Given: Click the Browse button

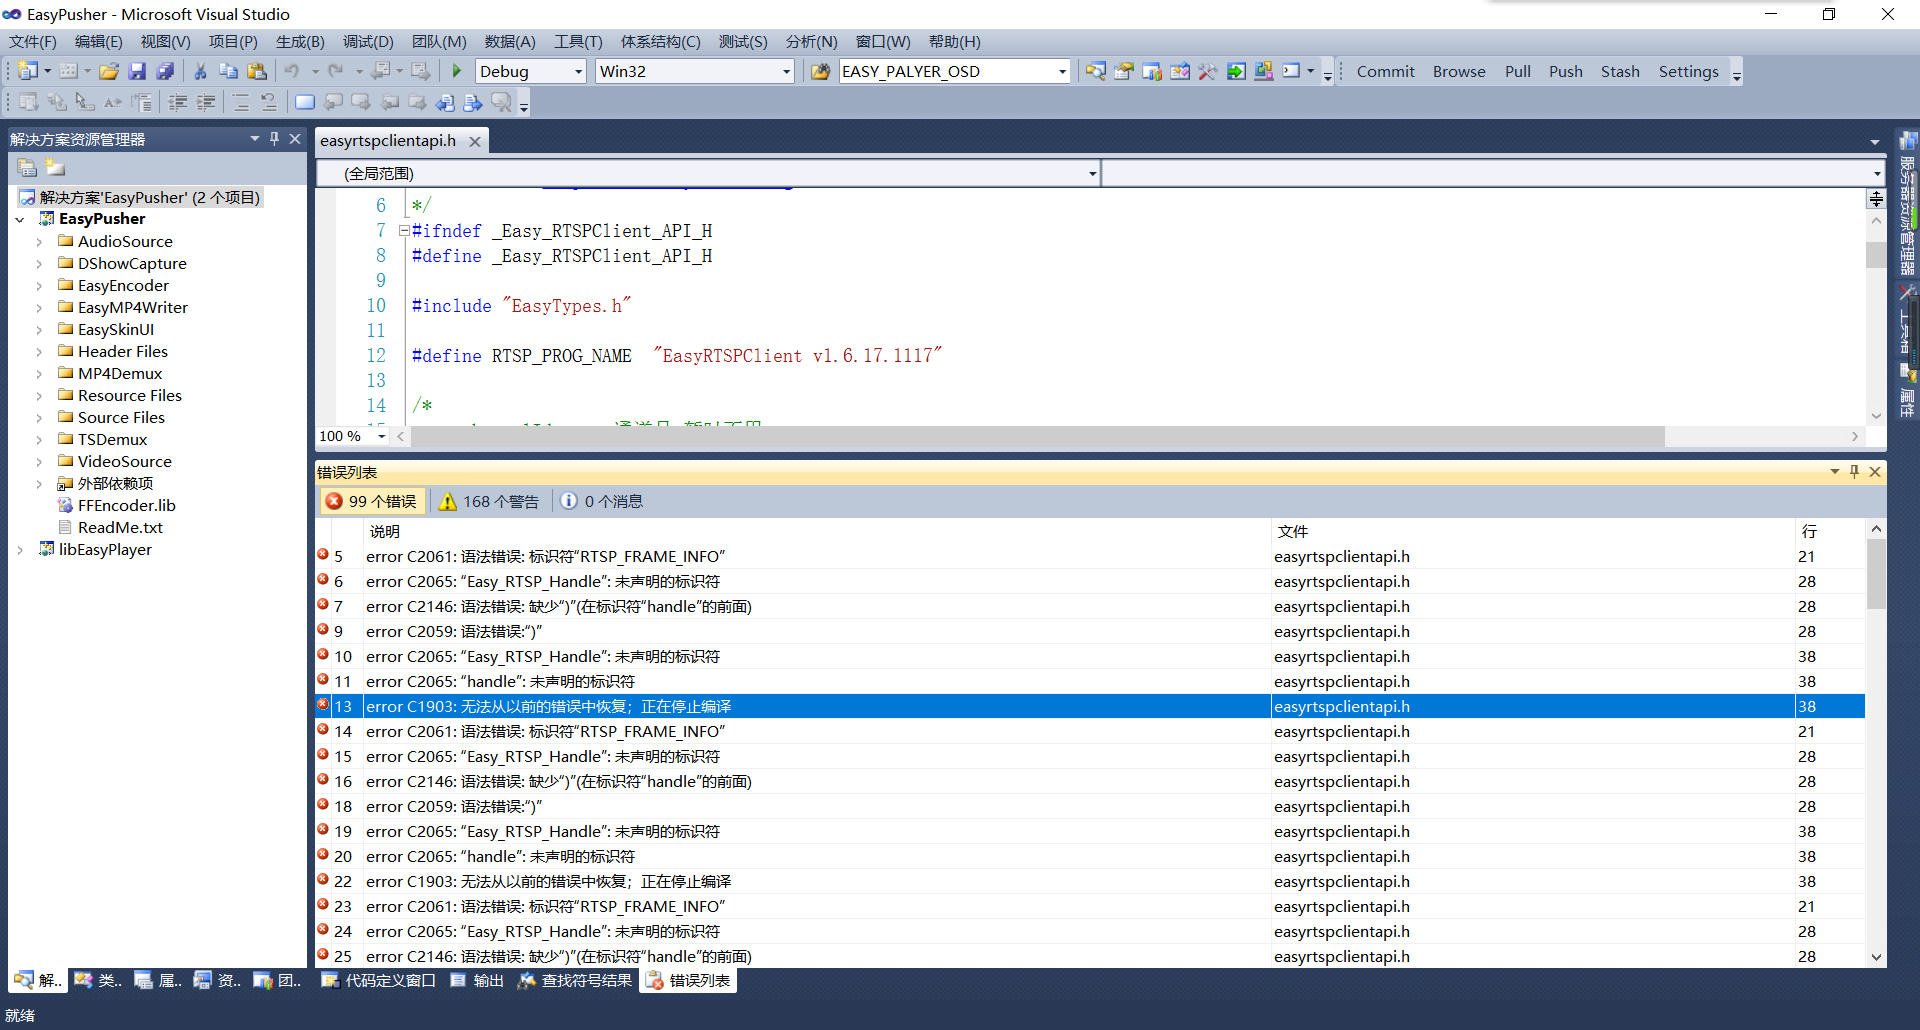Looking at the screenshot, I should click(1459, 71).
